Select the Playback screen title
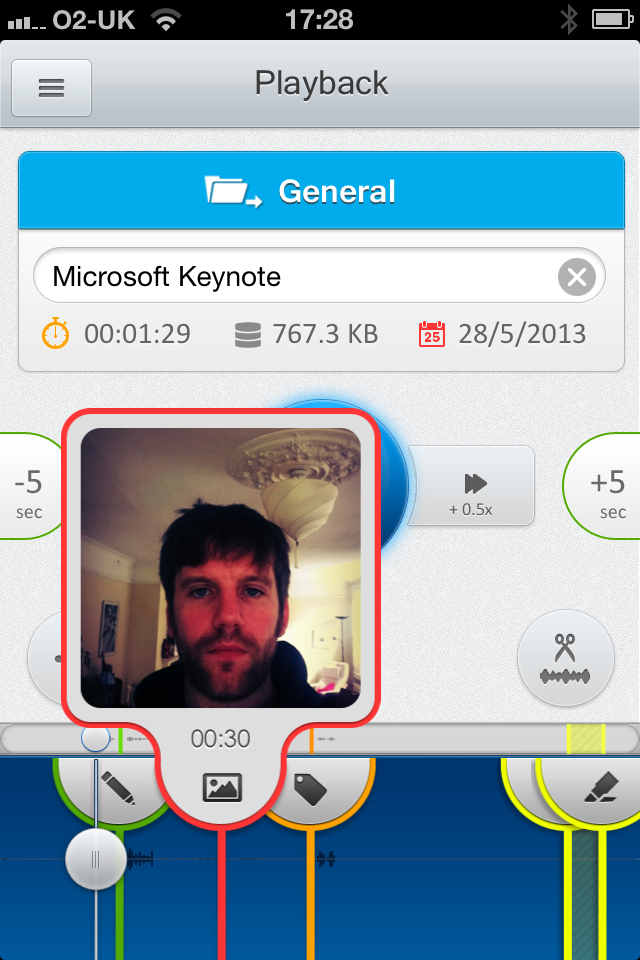The image size is (640, 960). point(320,84)
